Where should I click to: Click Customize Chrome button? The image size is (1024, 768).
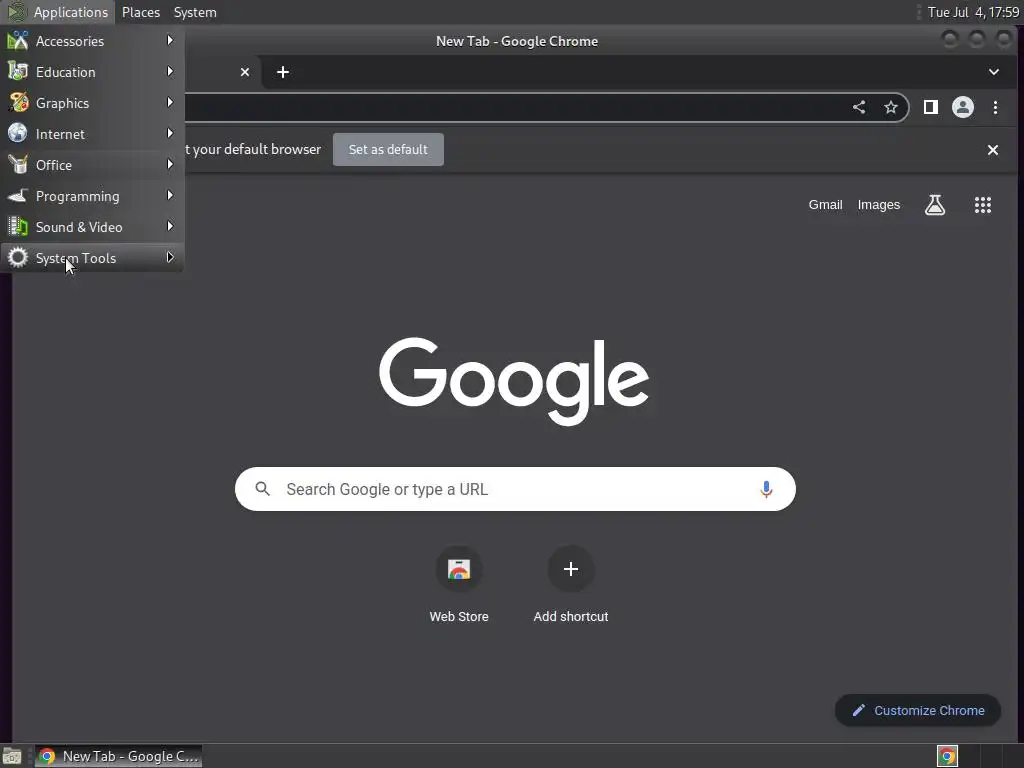coord(918,710)
